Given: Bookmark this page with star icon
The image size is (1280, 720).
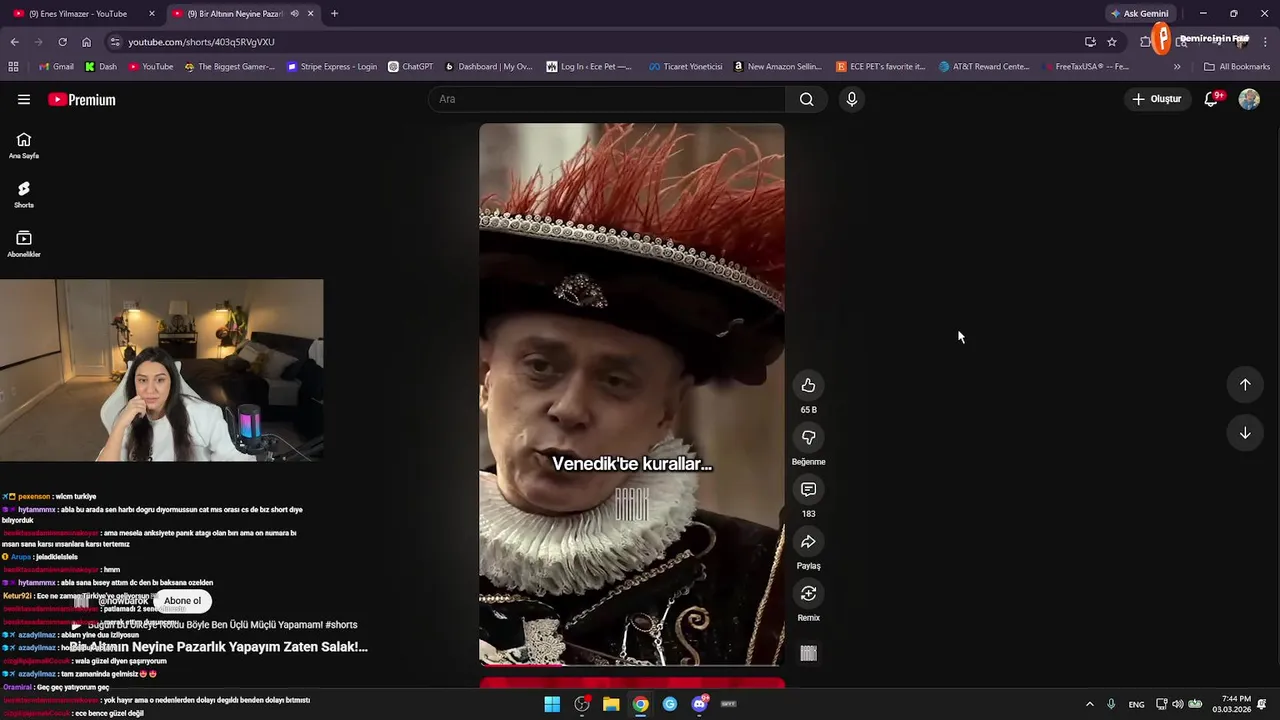Looking at the screenshot, I should click(x=1112, y=42).
